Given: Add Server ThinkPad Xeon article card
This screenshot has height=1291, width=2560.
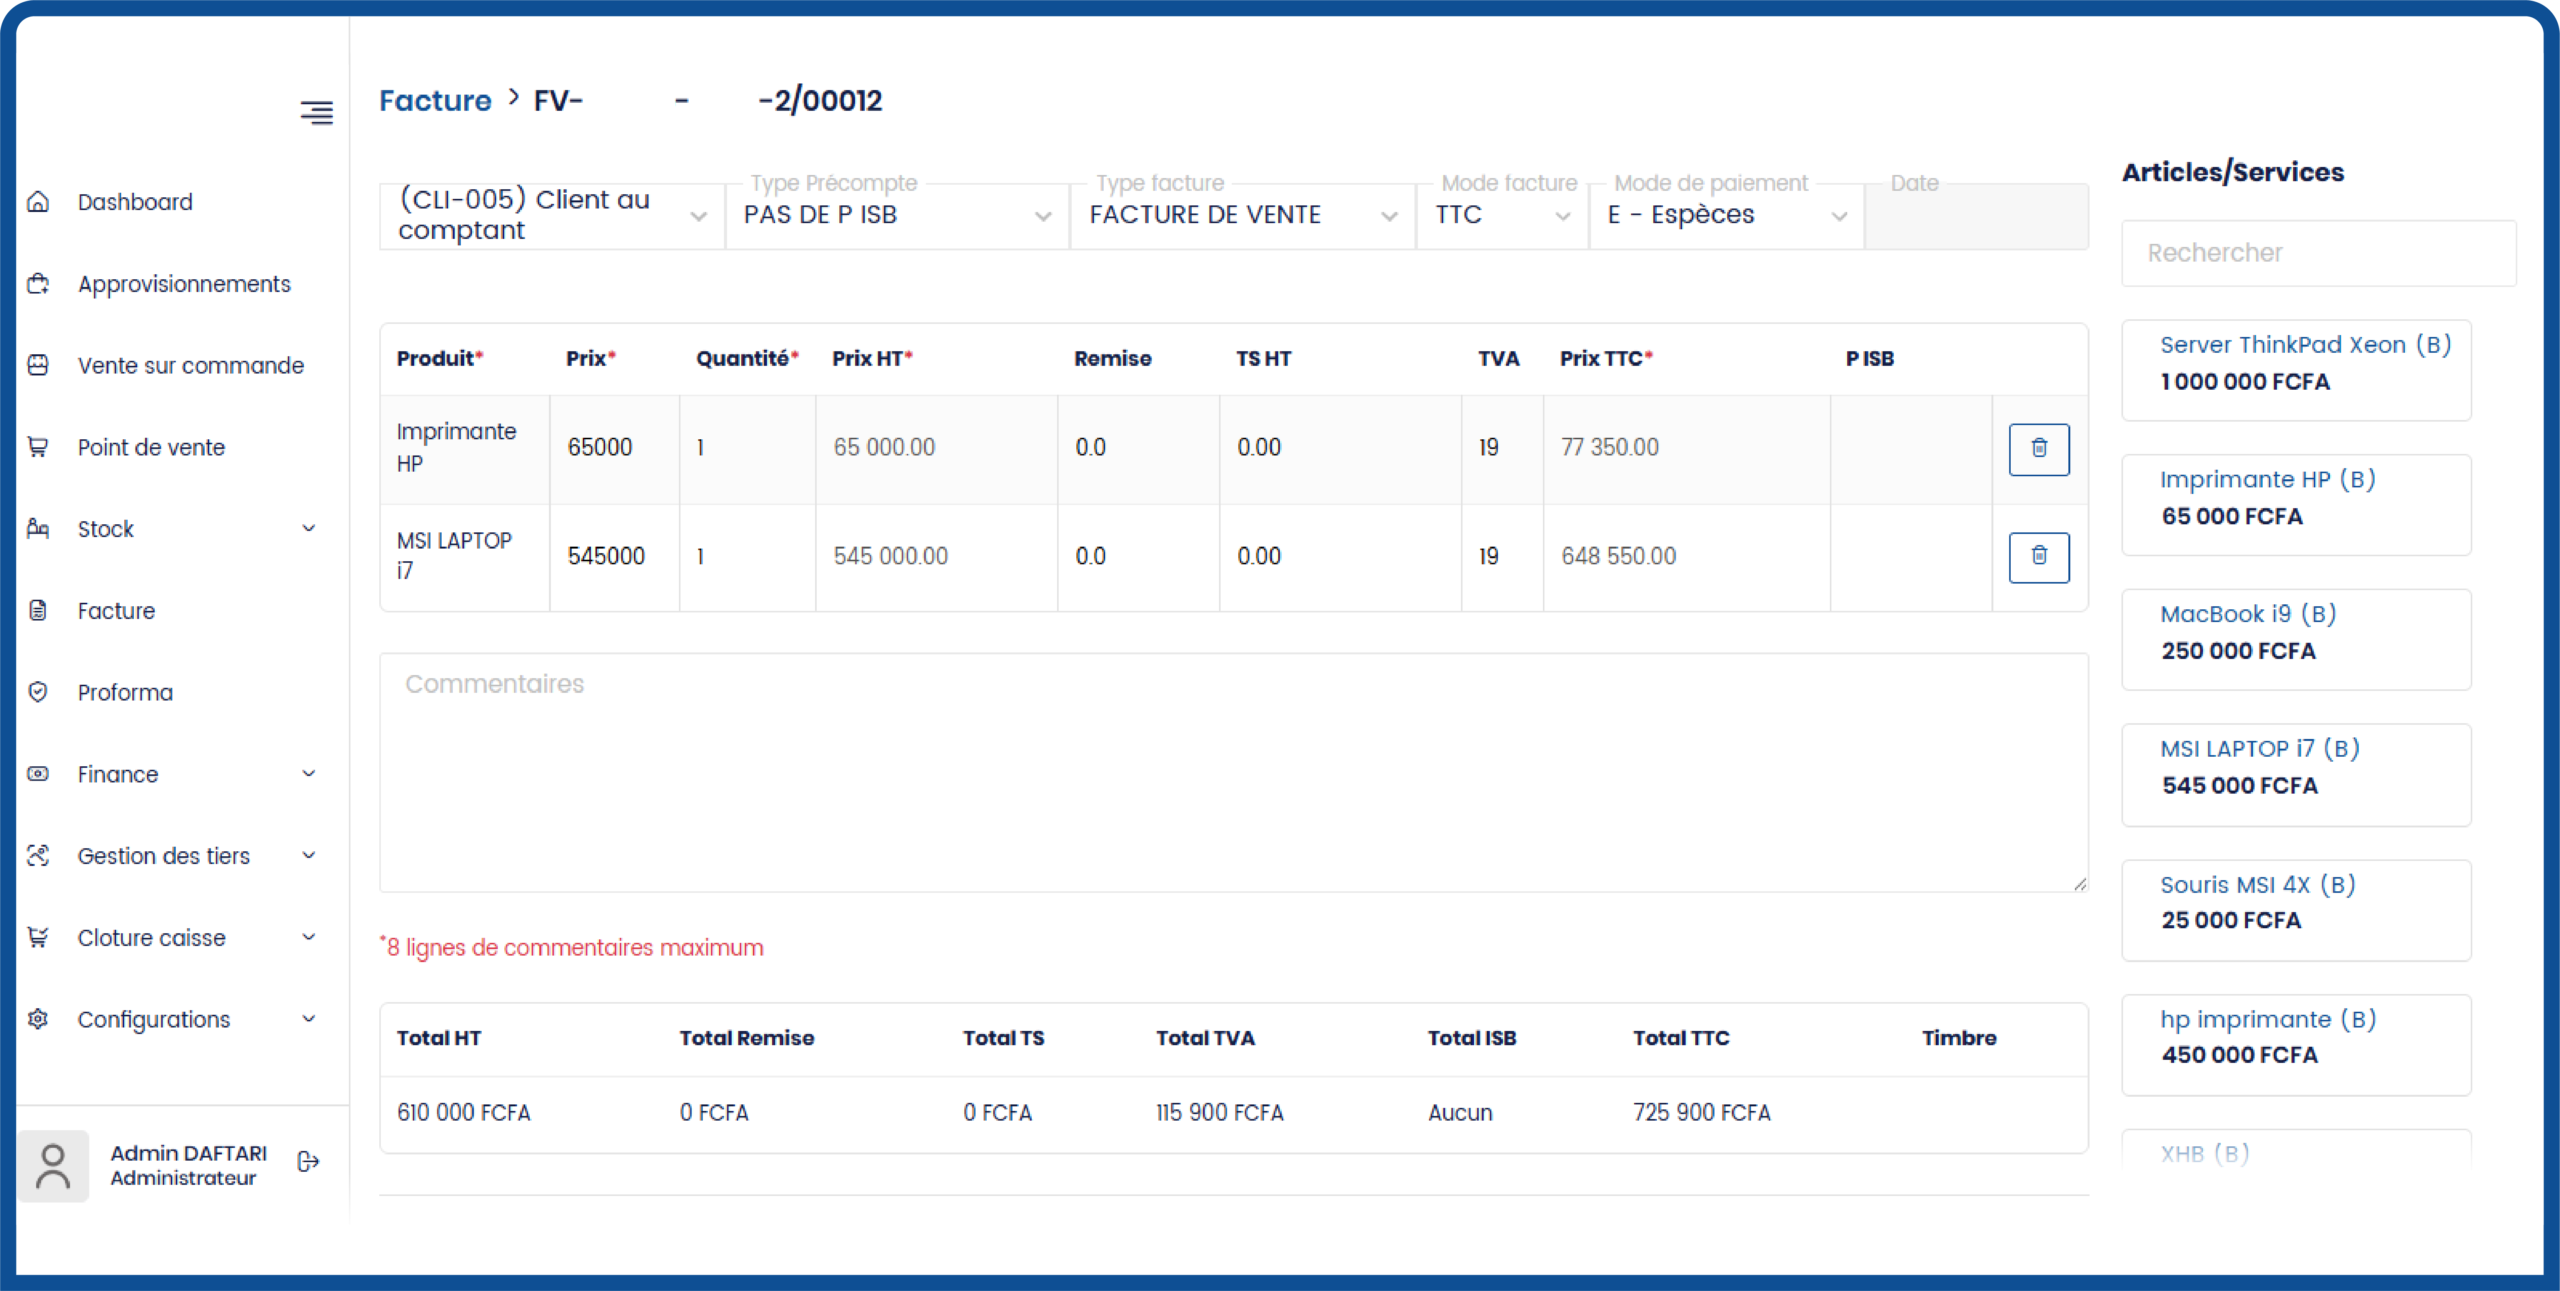Looking at the screenshot, I should coord(2295,370).
